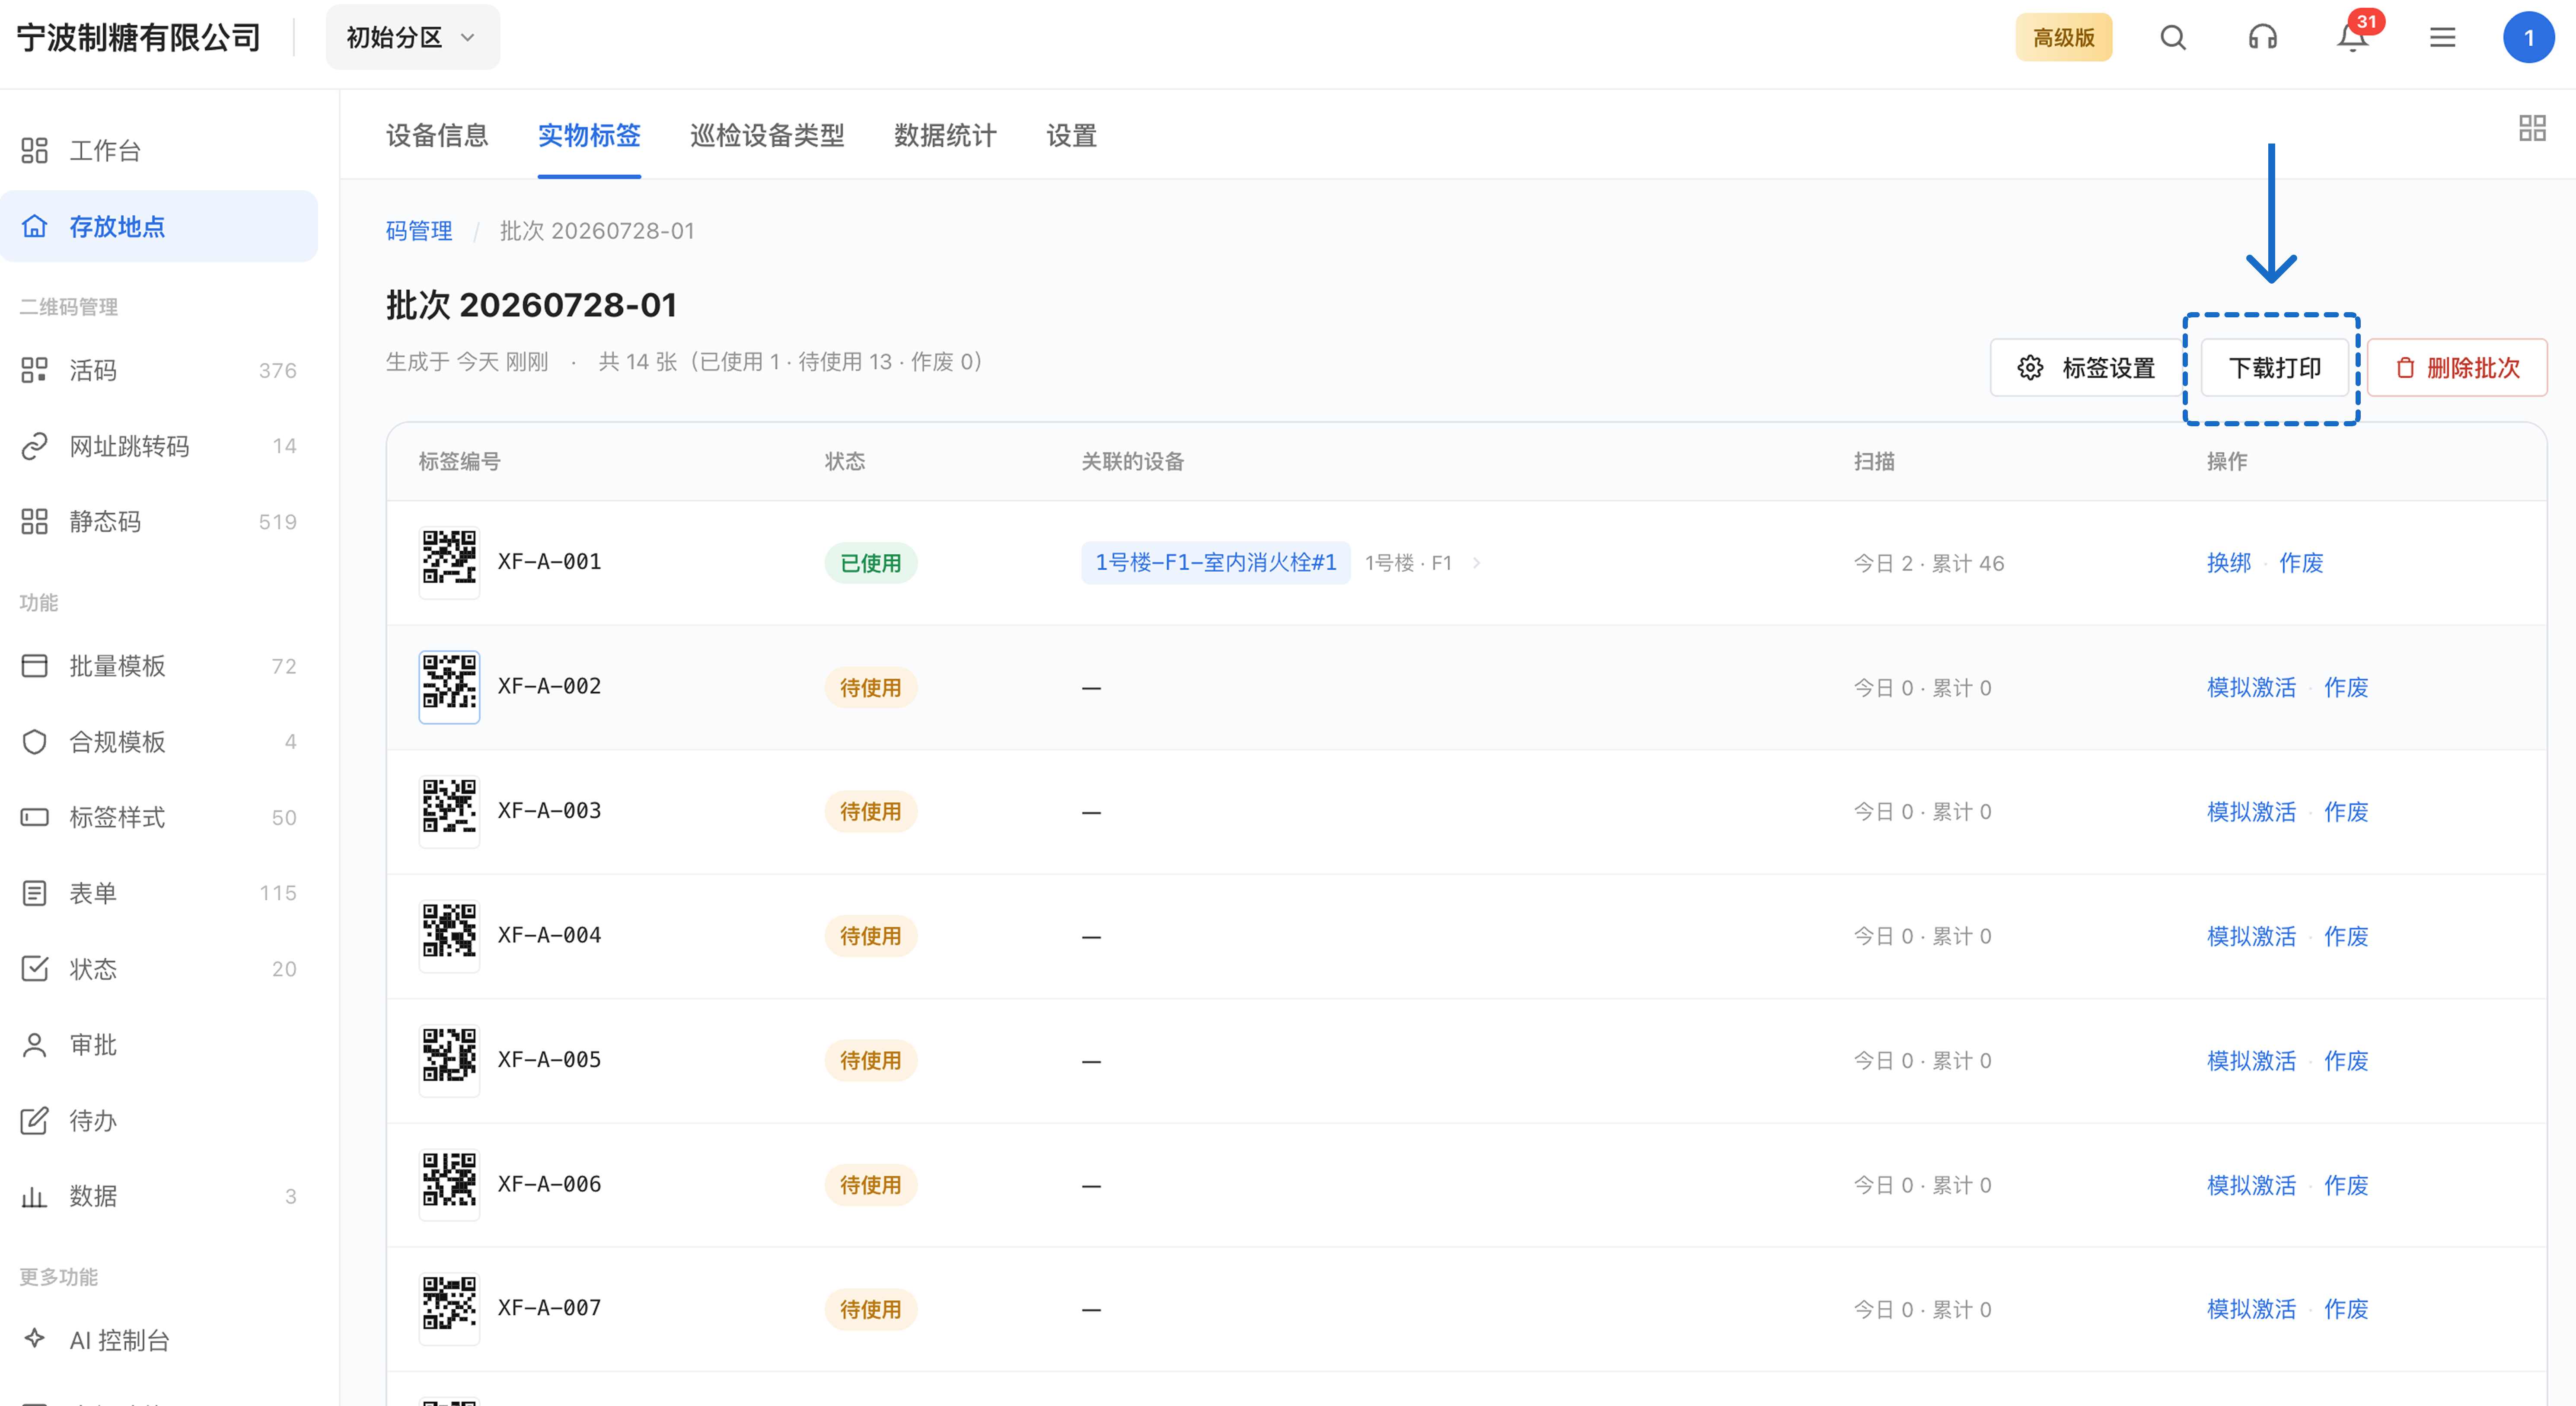
Task: Open the search icon in header
Action: coord(2173,38)
